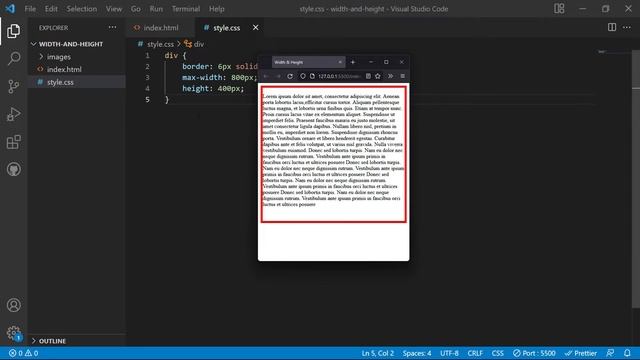Open the File menu
640x360 pixels.
(30, 9)
